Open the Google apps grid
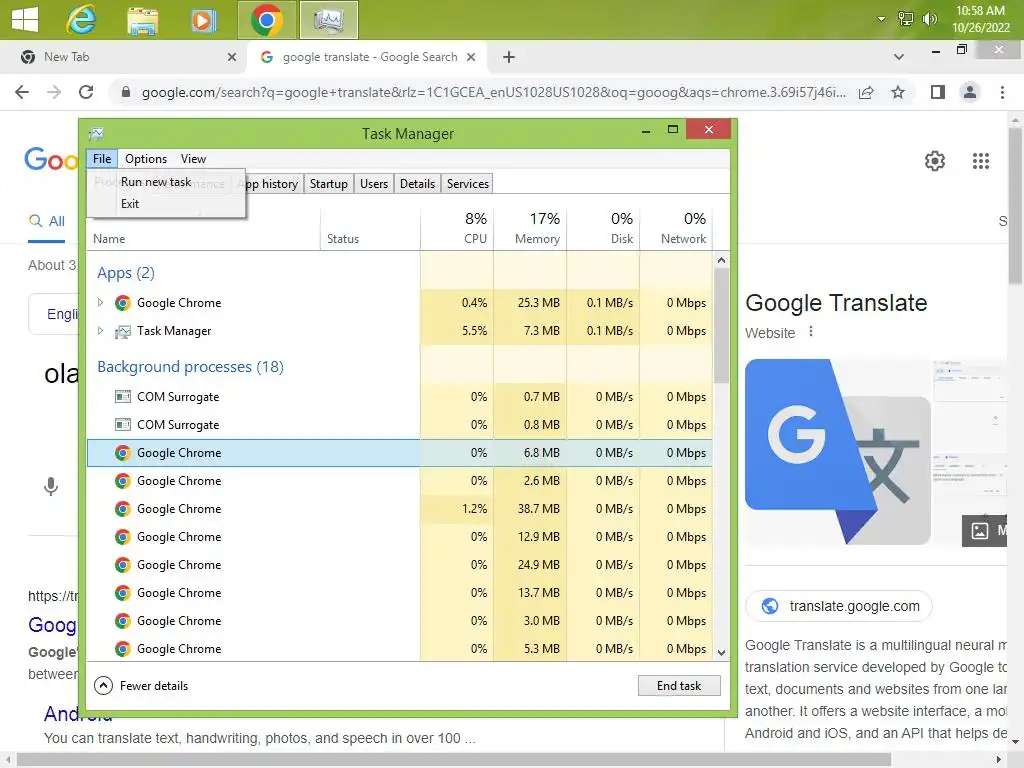The image size is (1024, 768). tap(980, 161)
